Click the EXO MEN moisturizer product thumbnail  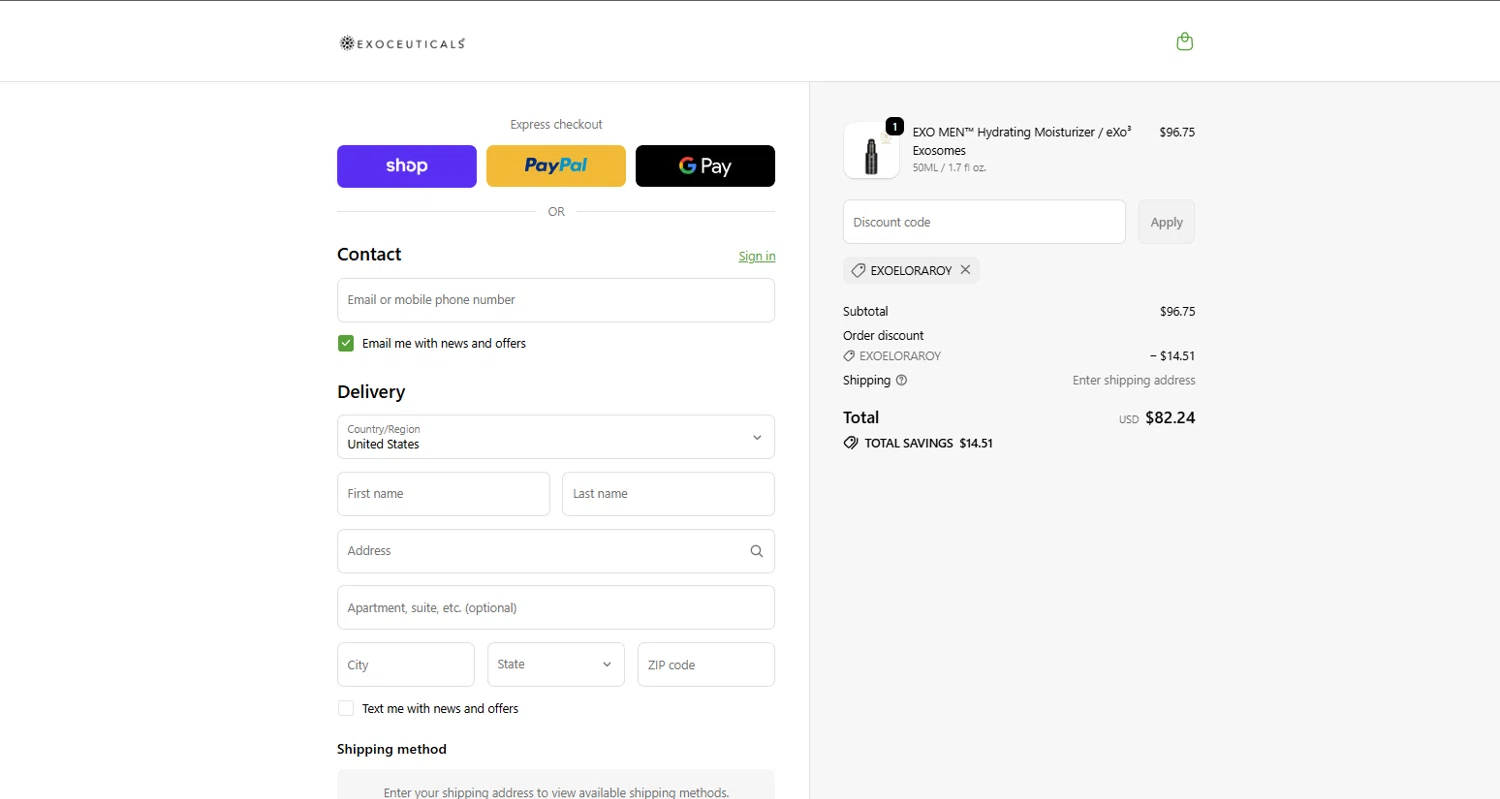871,150
